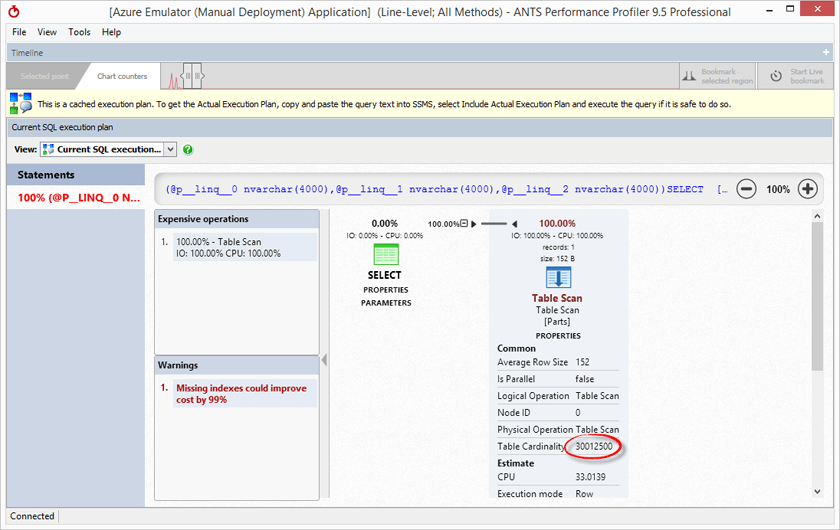840x530 pixels.
Task: Click the Is Parallel property row
Action: [x=558, y=379]
